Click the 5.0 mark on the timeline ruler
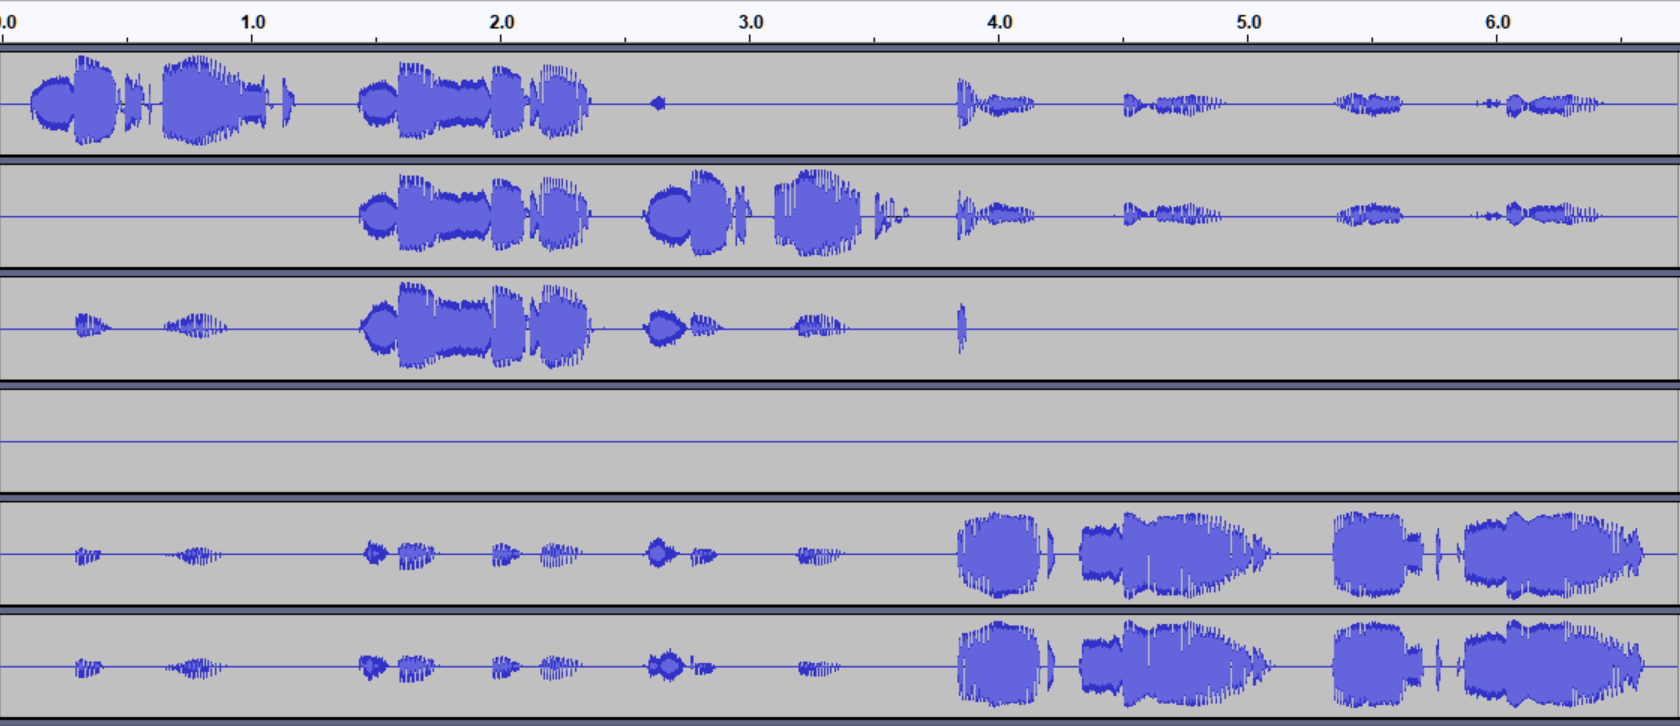This screenshot has width=1680, height=726. pyautogui.click(x=1249, y=22)
